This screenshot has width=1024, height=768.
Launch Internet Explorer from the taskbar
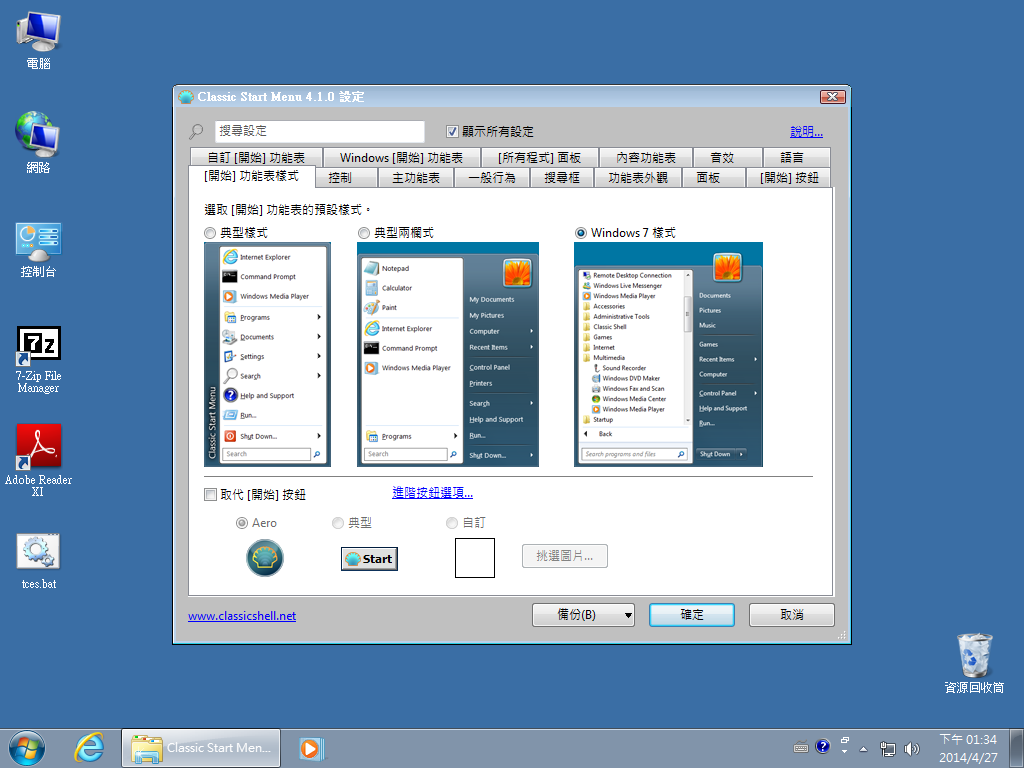[89, 748]
